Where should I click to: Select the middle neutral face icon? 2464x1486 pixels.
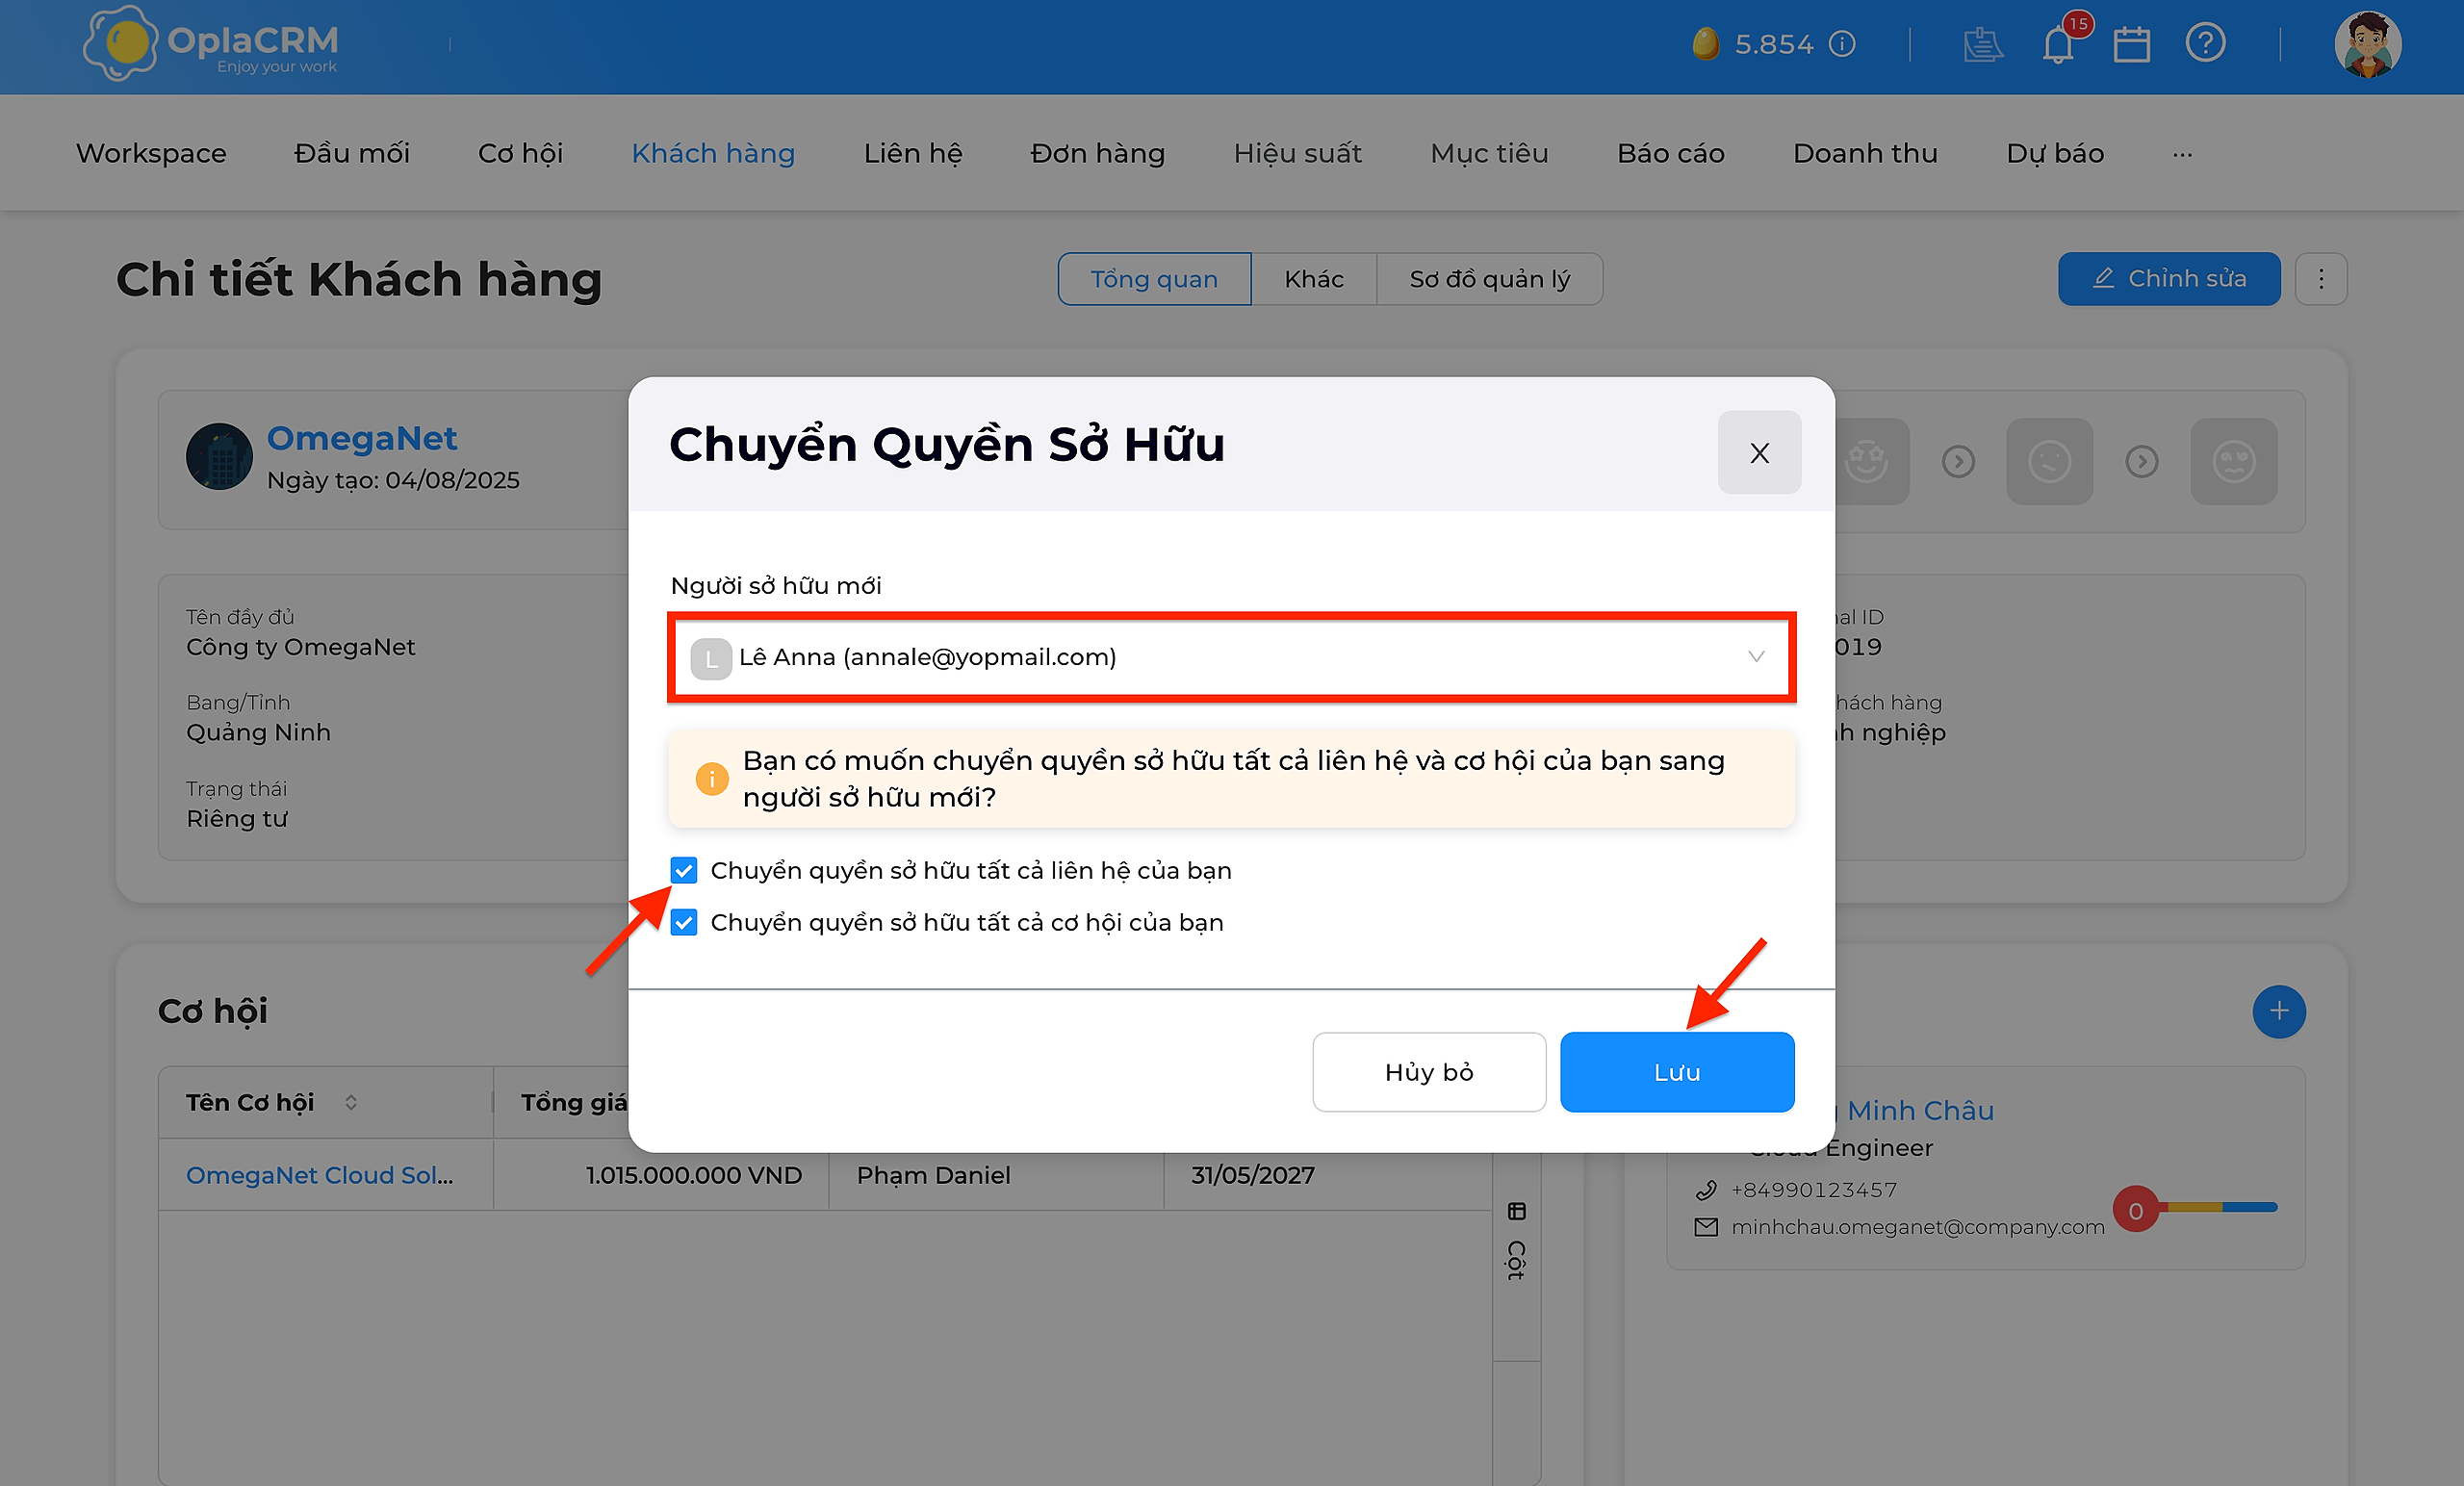click(2049, 461)
